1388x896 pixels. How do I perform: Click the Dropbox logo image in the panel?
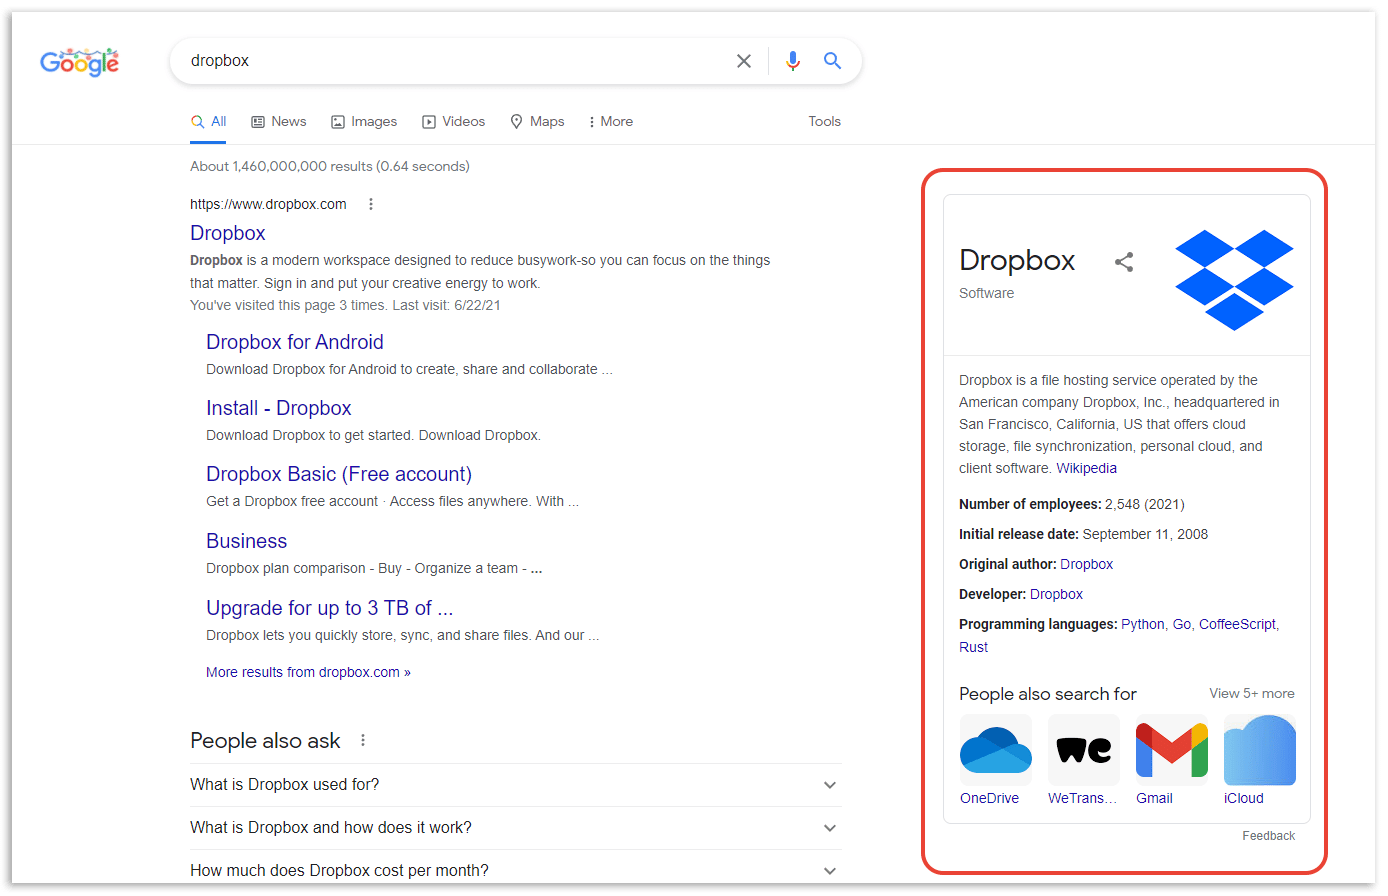coord(1234,280)
